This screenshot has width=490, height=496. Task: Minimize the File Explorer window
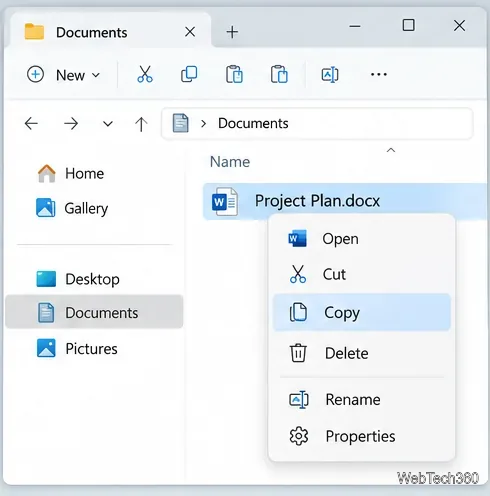(355, 26)
